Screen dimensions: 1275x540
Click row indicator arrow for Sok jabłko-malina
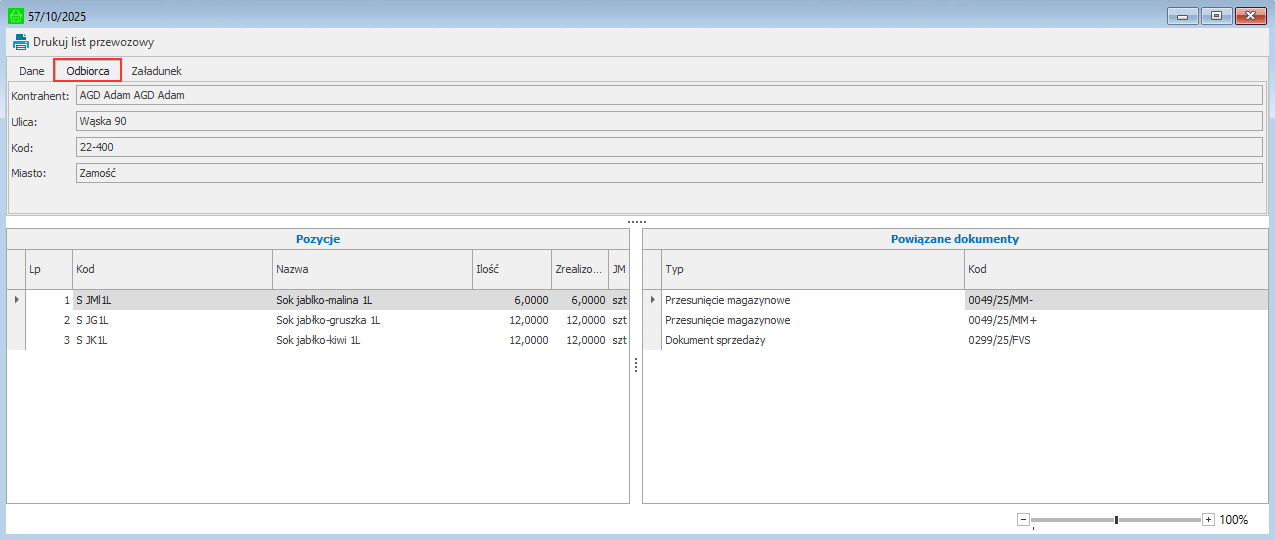point(15,299)
